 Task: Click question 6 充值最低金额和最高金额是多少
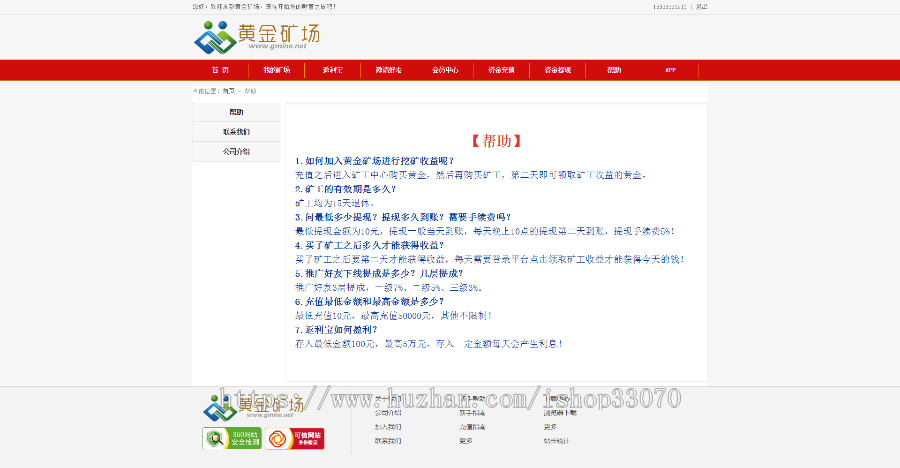coord(370,301)
